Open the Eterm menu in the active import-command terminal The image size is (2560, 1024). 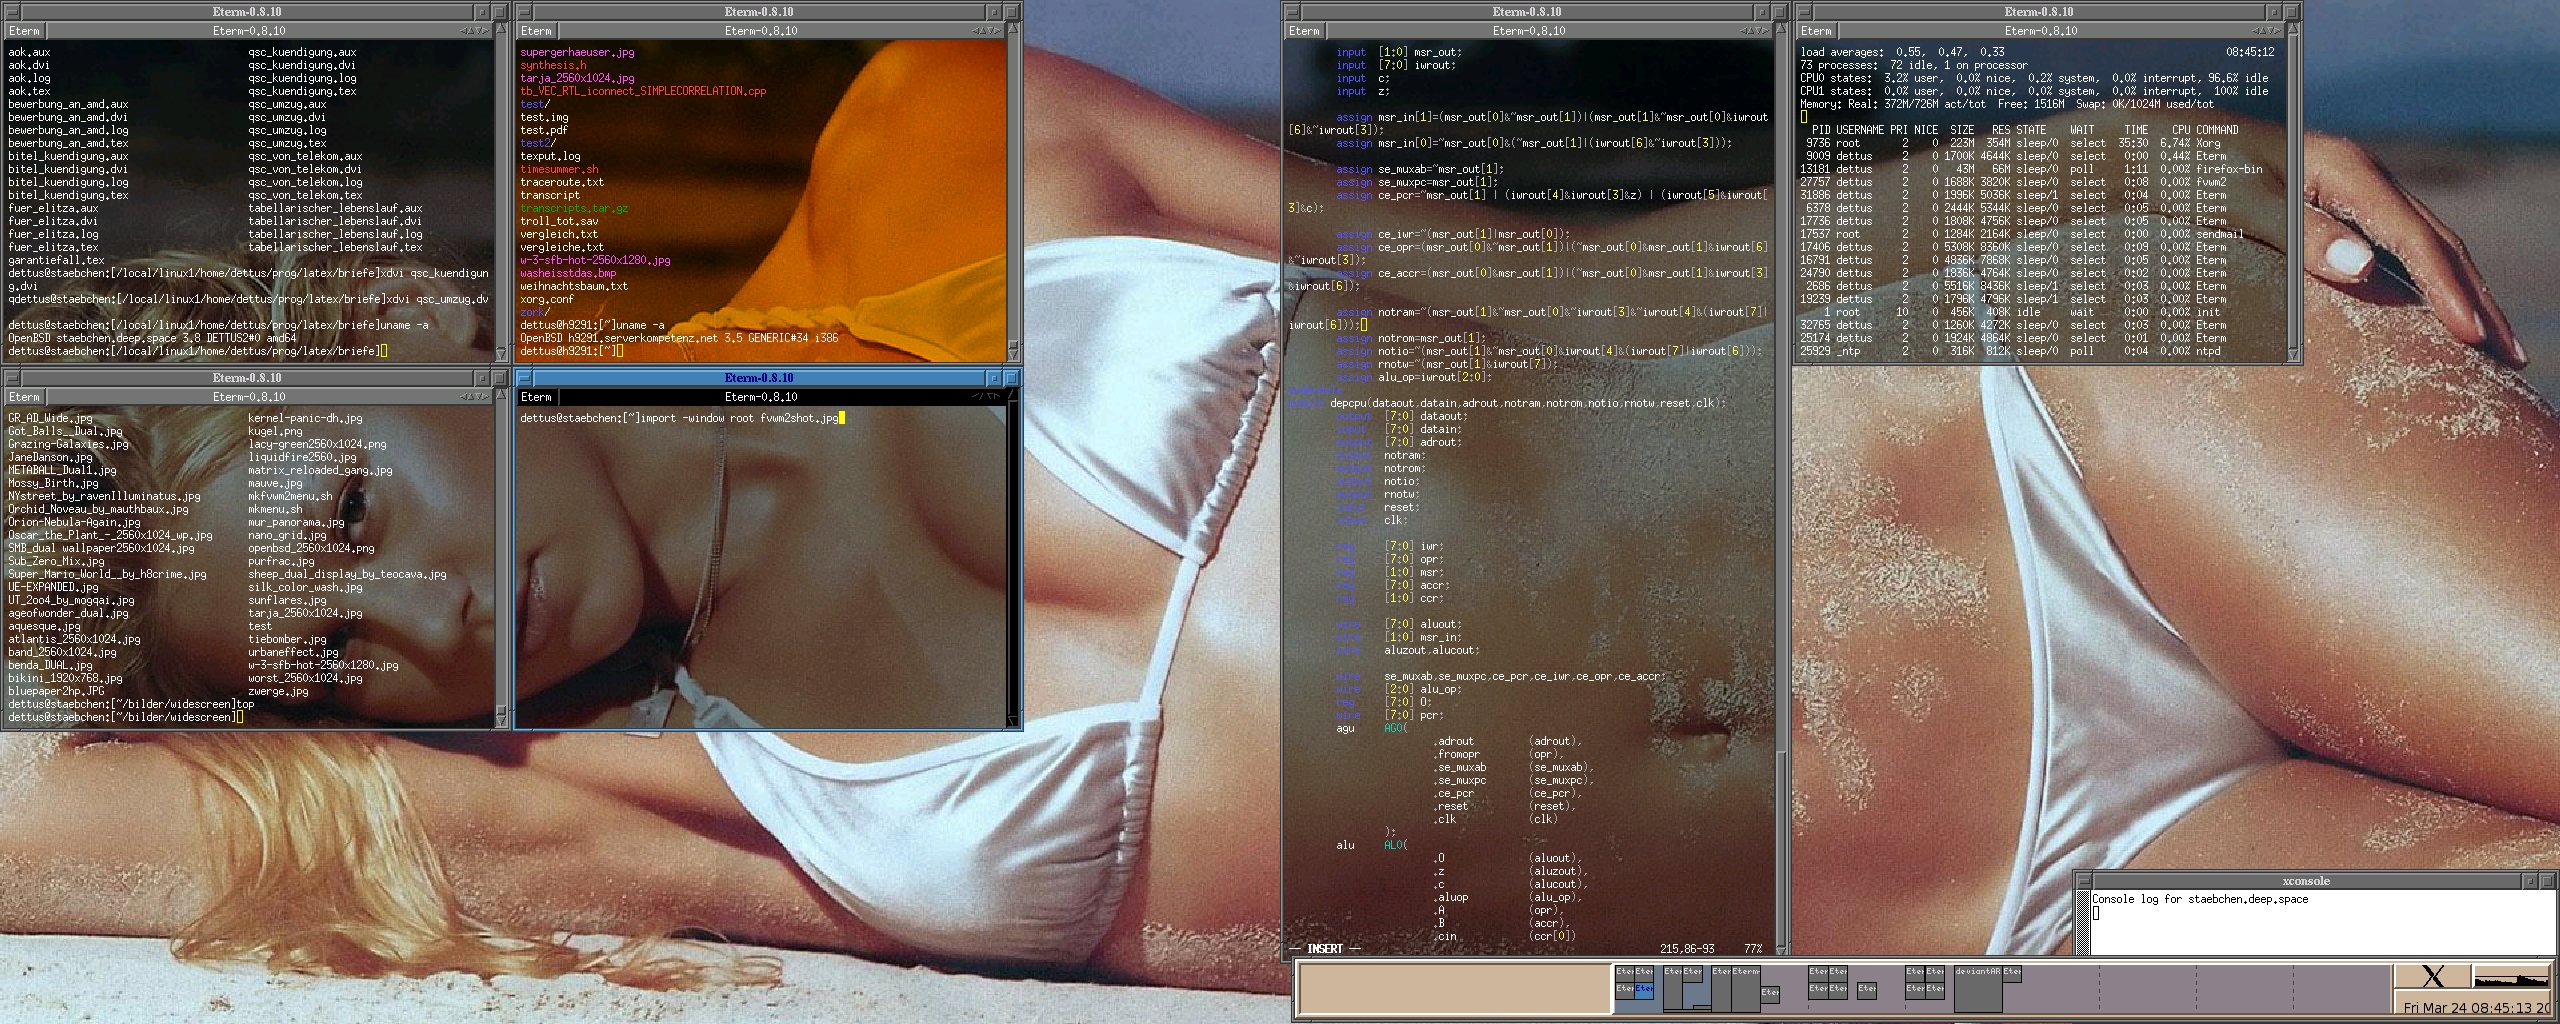pos(536,397)
